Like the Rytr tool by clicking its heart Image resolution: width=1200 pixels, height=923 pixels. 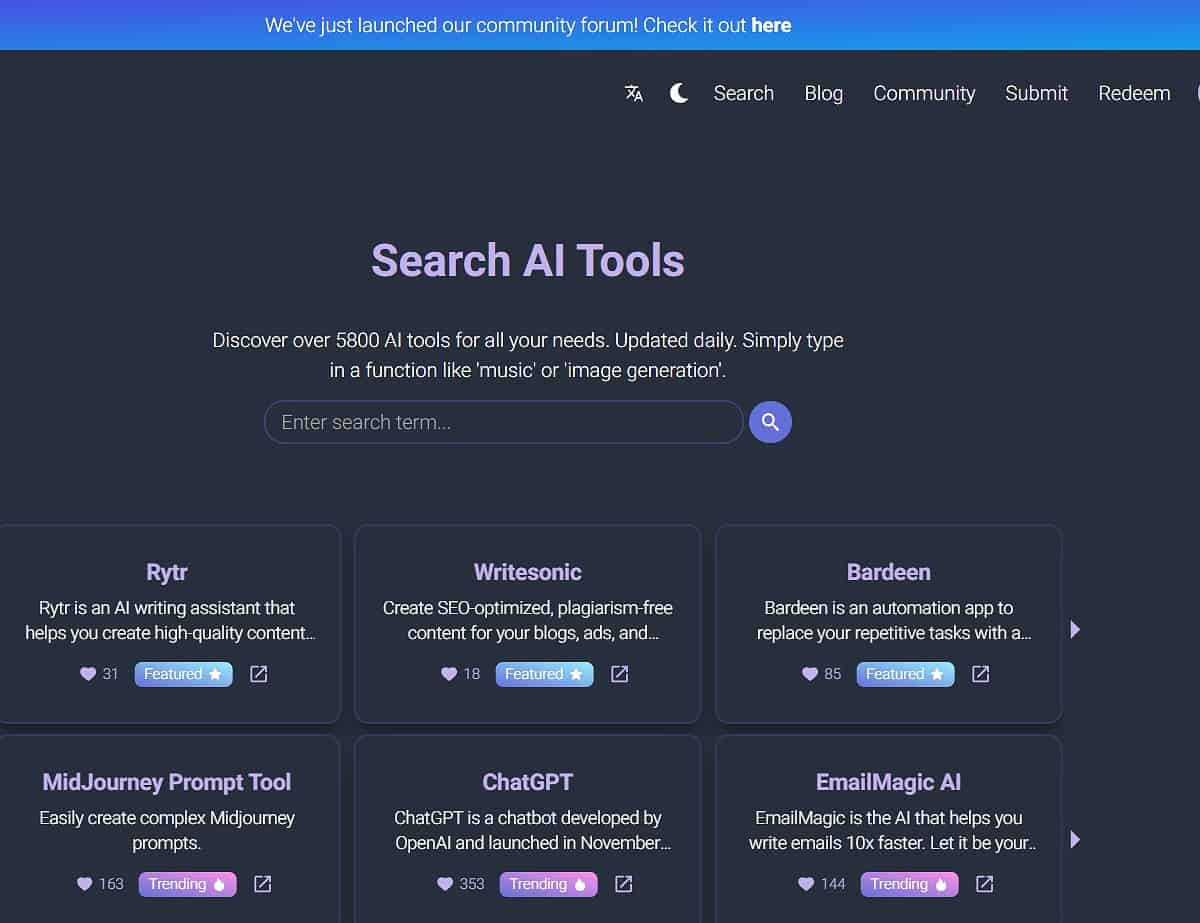point(85,674)
